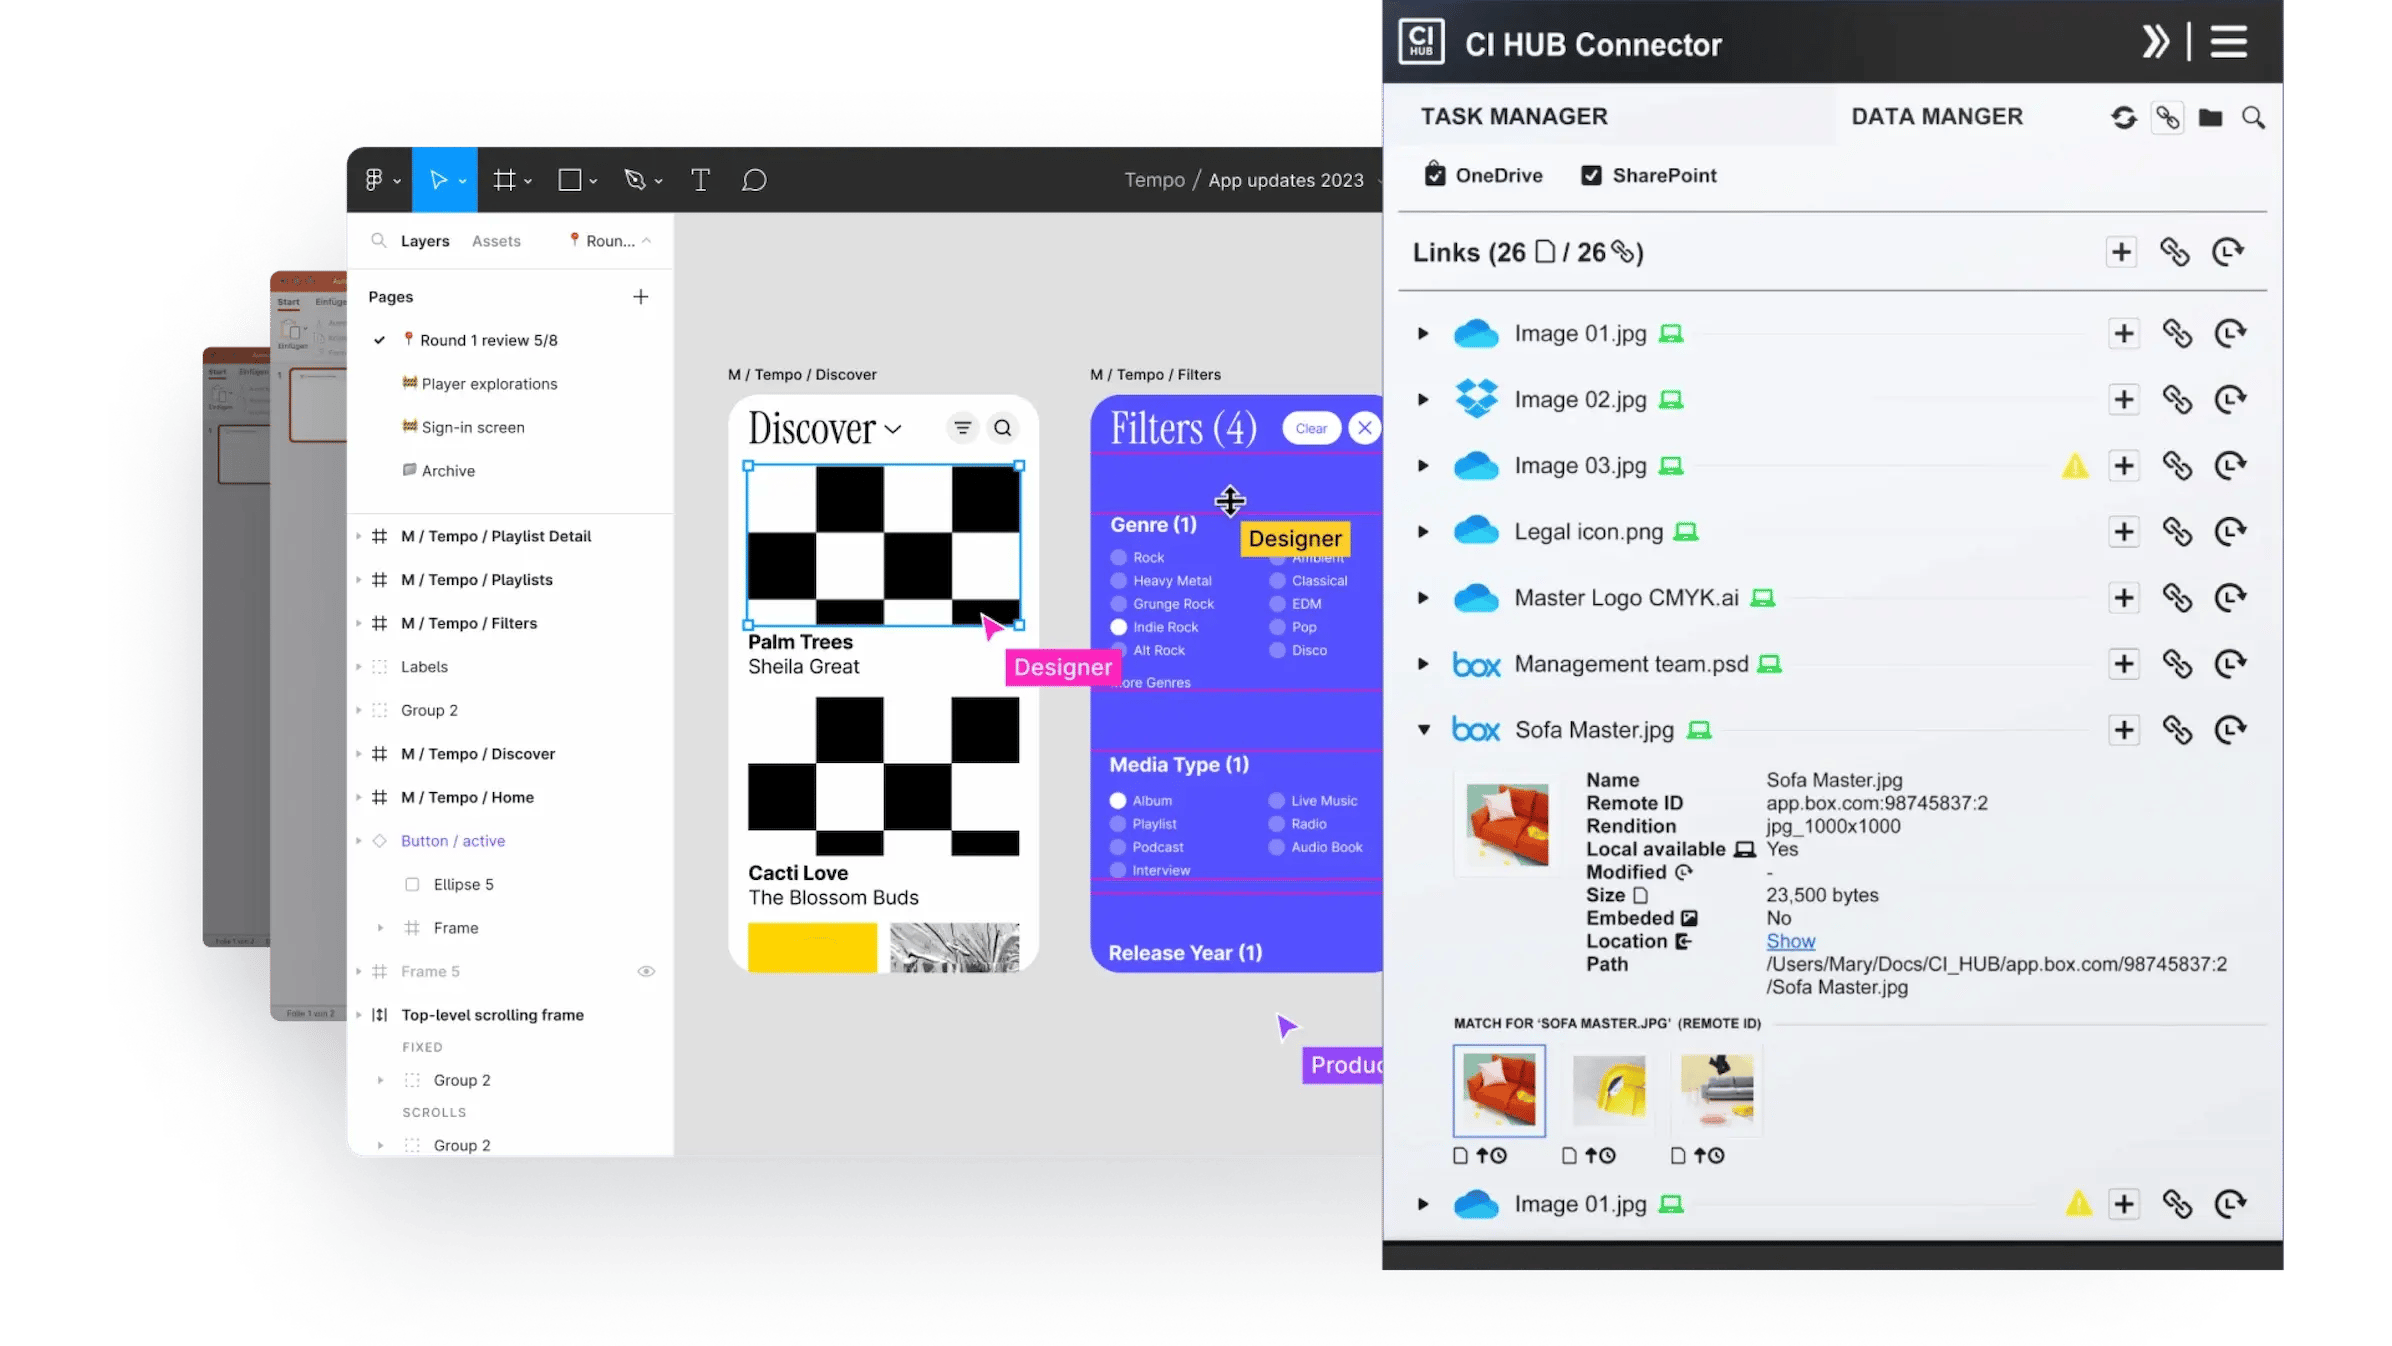Open filter icon in Discover screen
Viewport: 2392px width, 1346px height.
(962, 429)
